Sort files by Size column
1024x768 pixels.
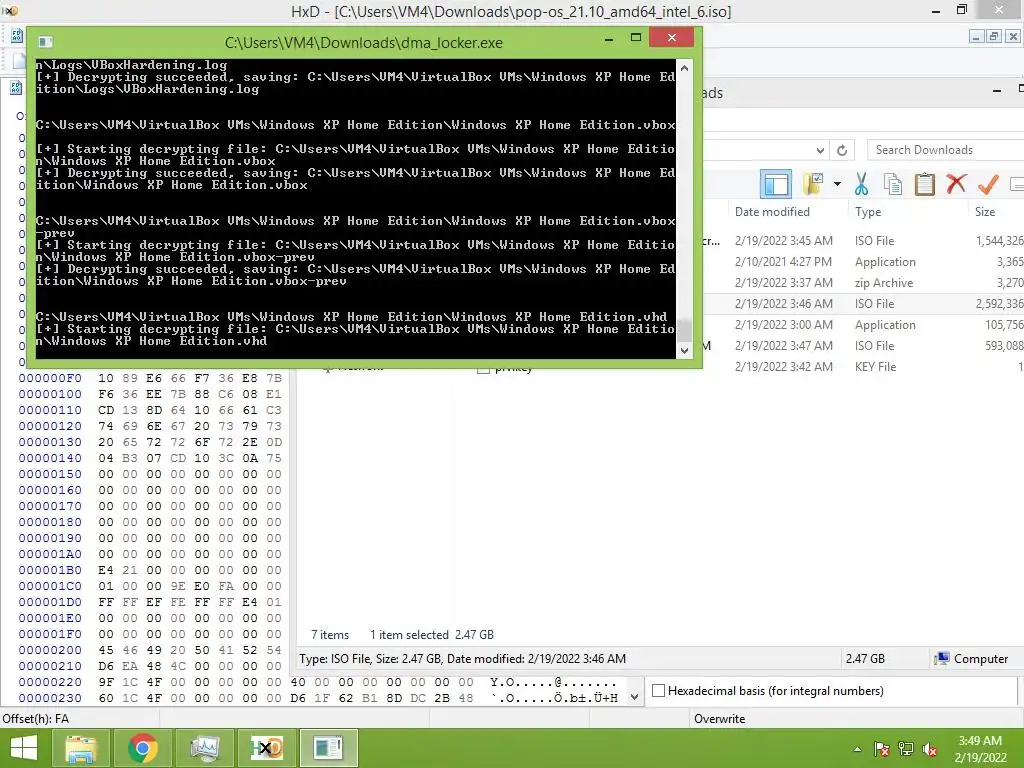coord(985,212)
